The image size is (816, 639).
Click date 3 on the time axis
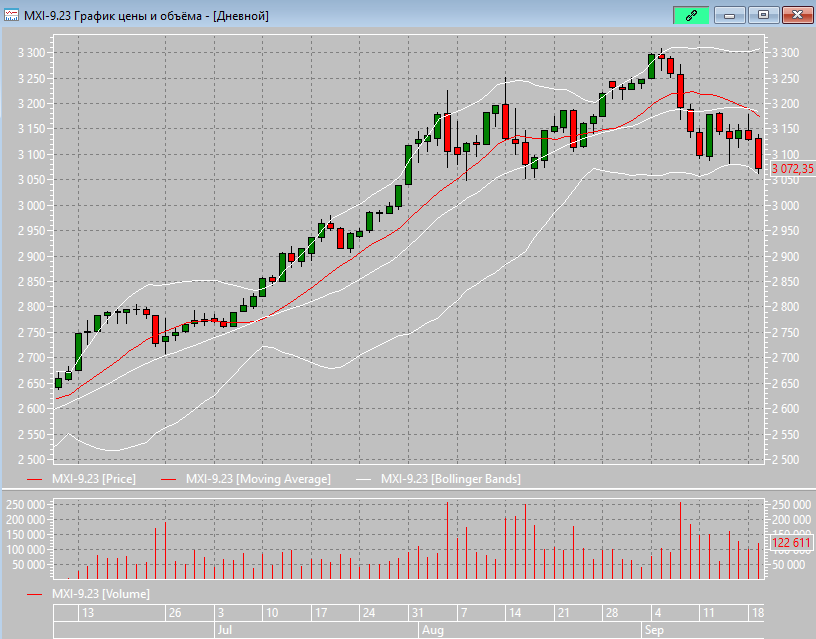click(221, 612)
